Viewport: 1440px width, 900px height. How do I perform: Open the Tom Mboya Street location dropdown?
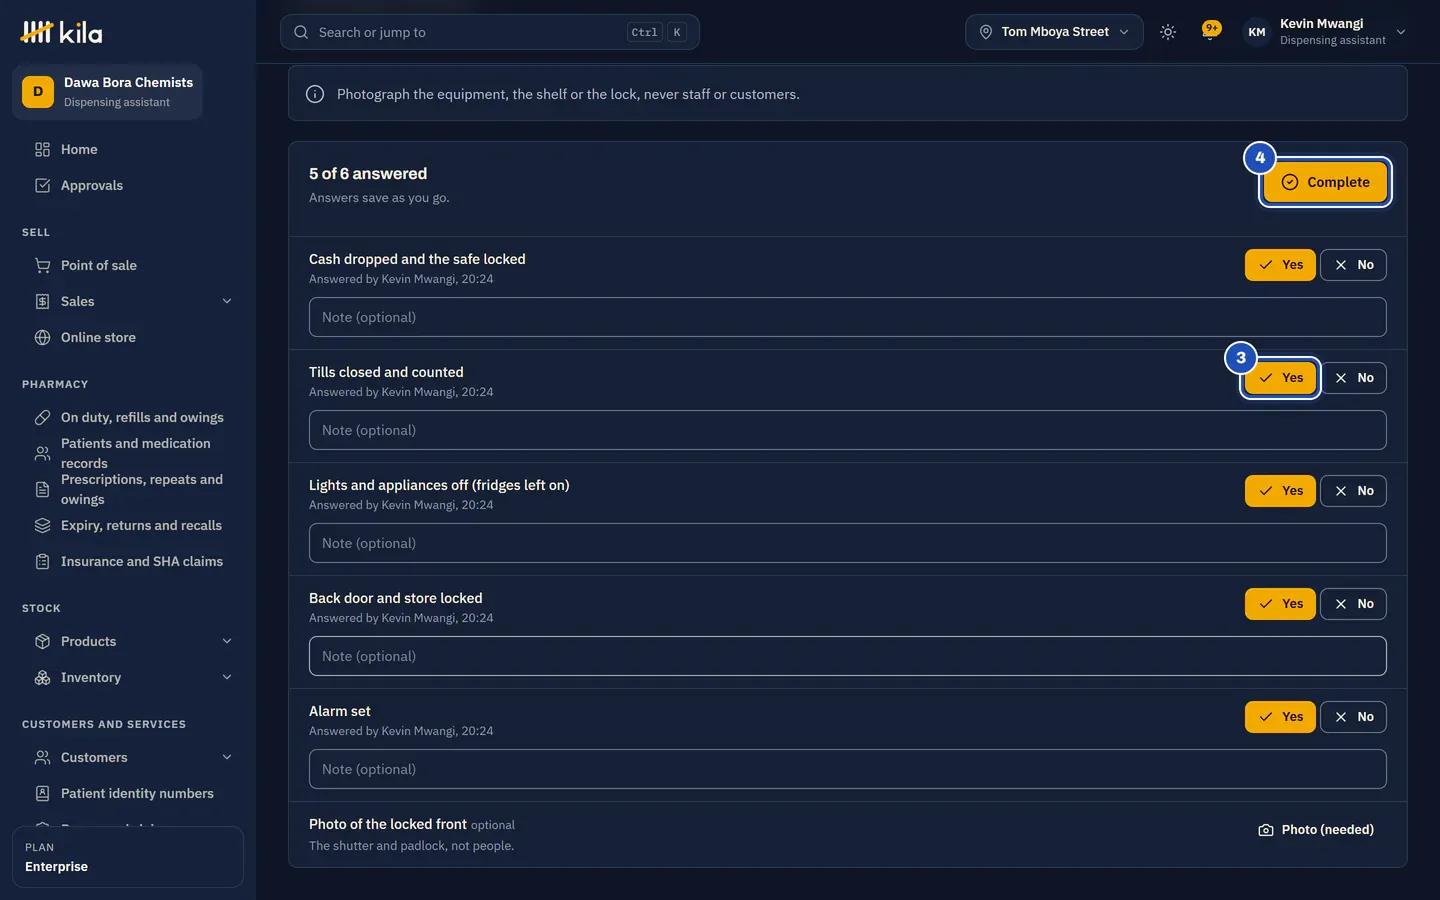pyautogui.click(x=1054, y=32)
